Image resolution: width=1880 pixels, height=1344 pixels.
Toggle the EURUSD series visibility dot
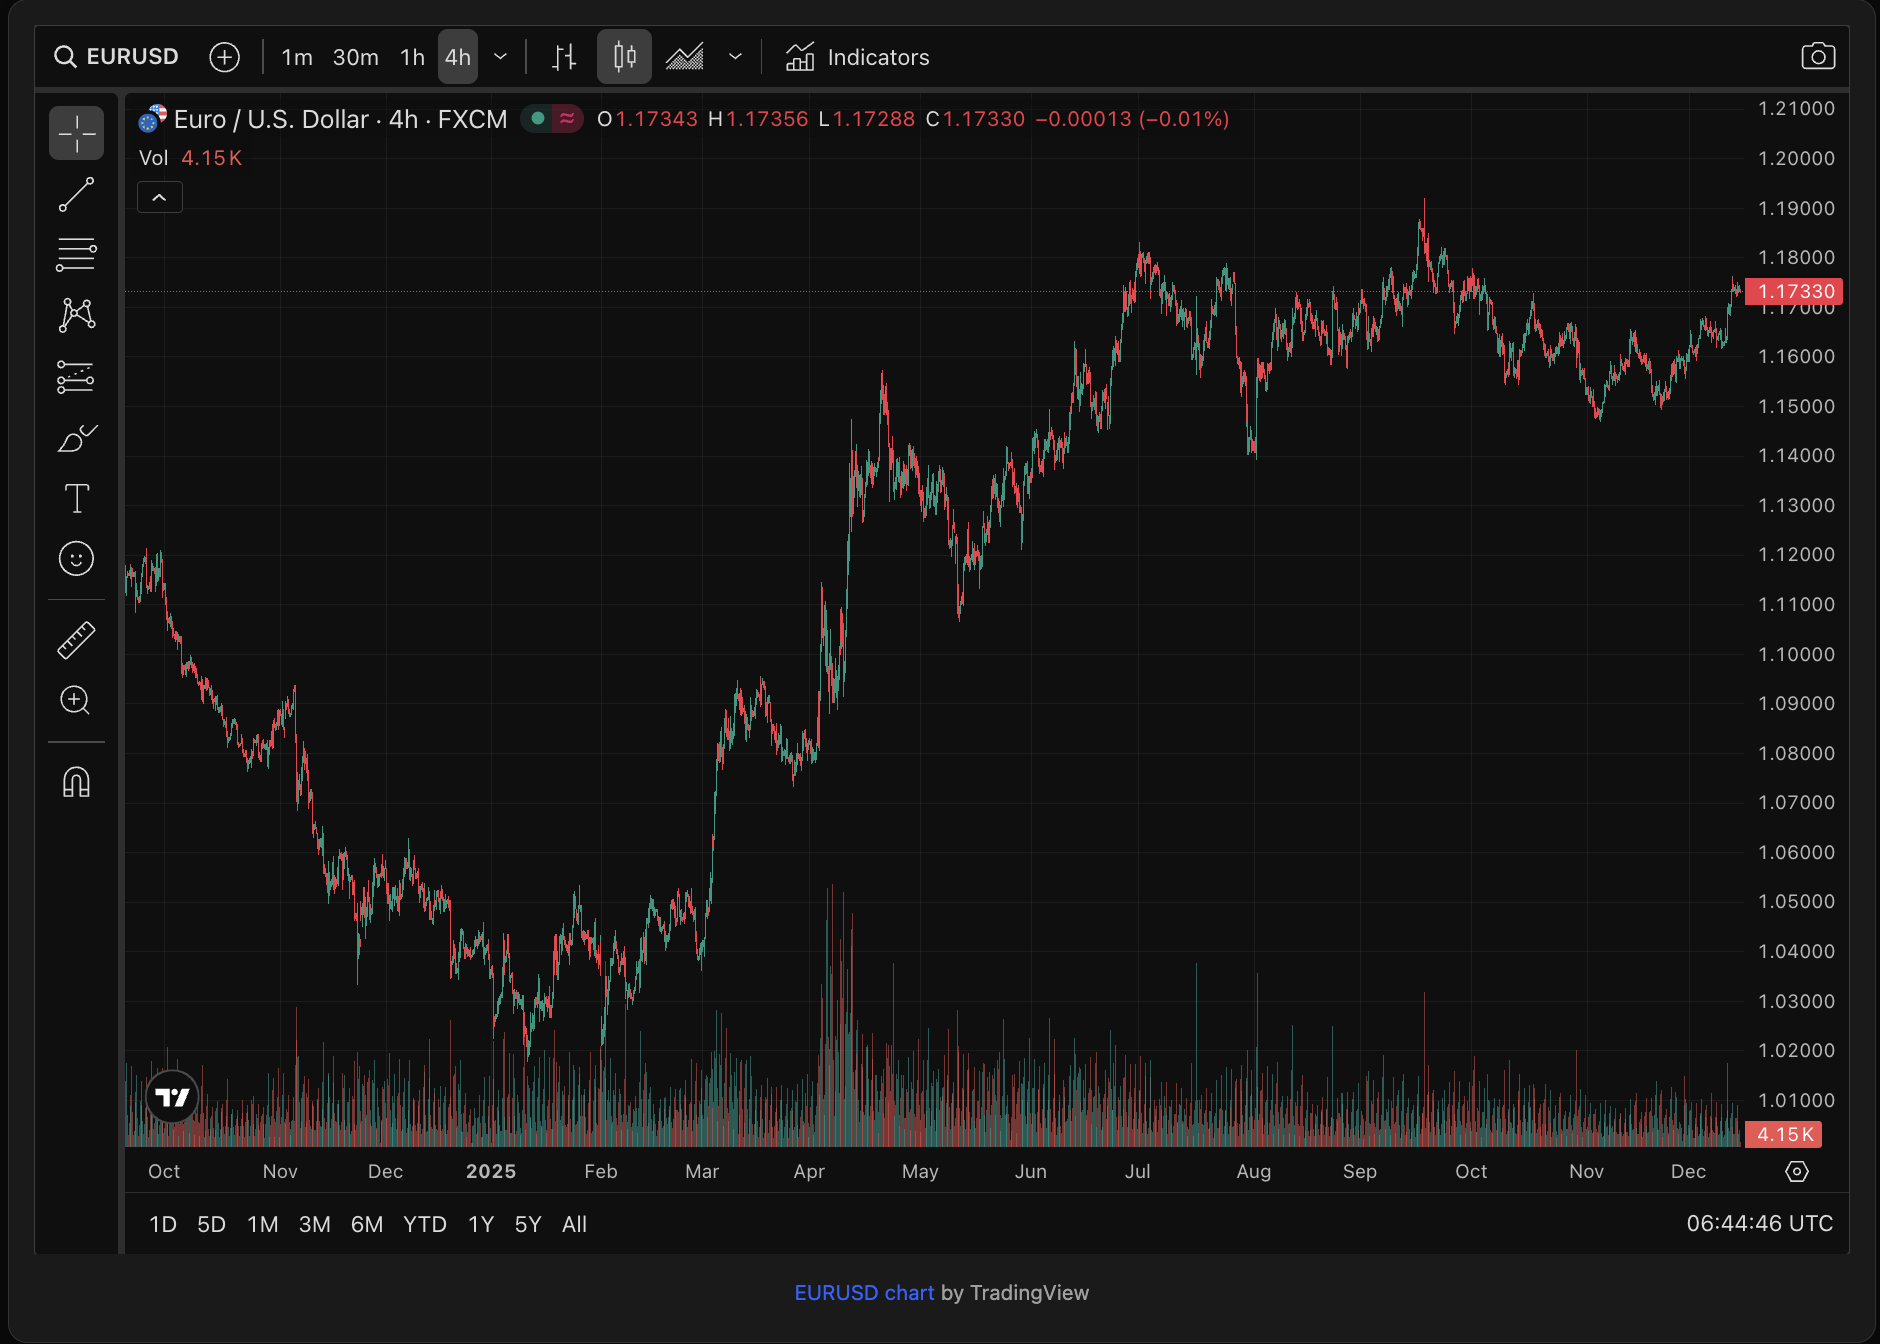point(537,118)
